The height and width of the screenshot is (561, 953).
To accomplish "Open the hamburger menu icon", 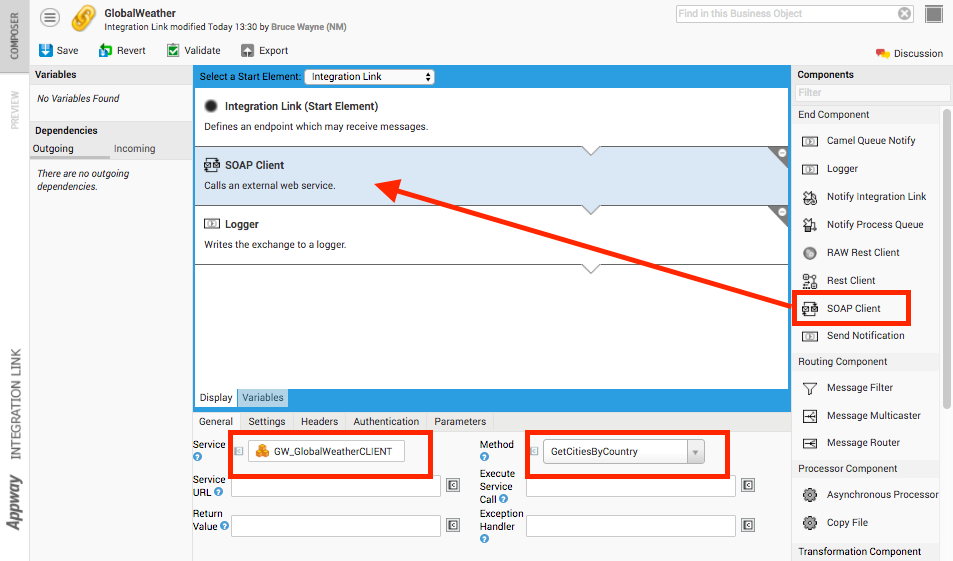I will pos(50,18).
